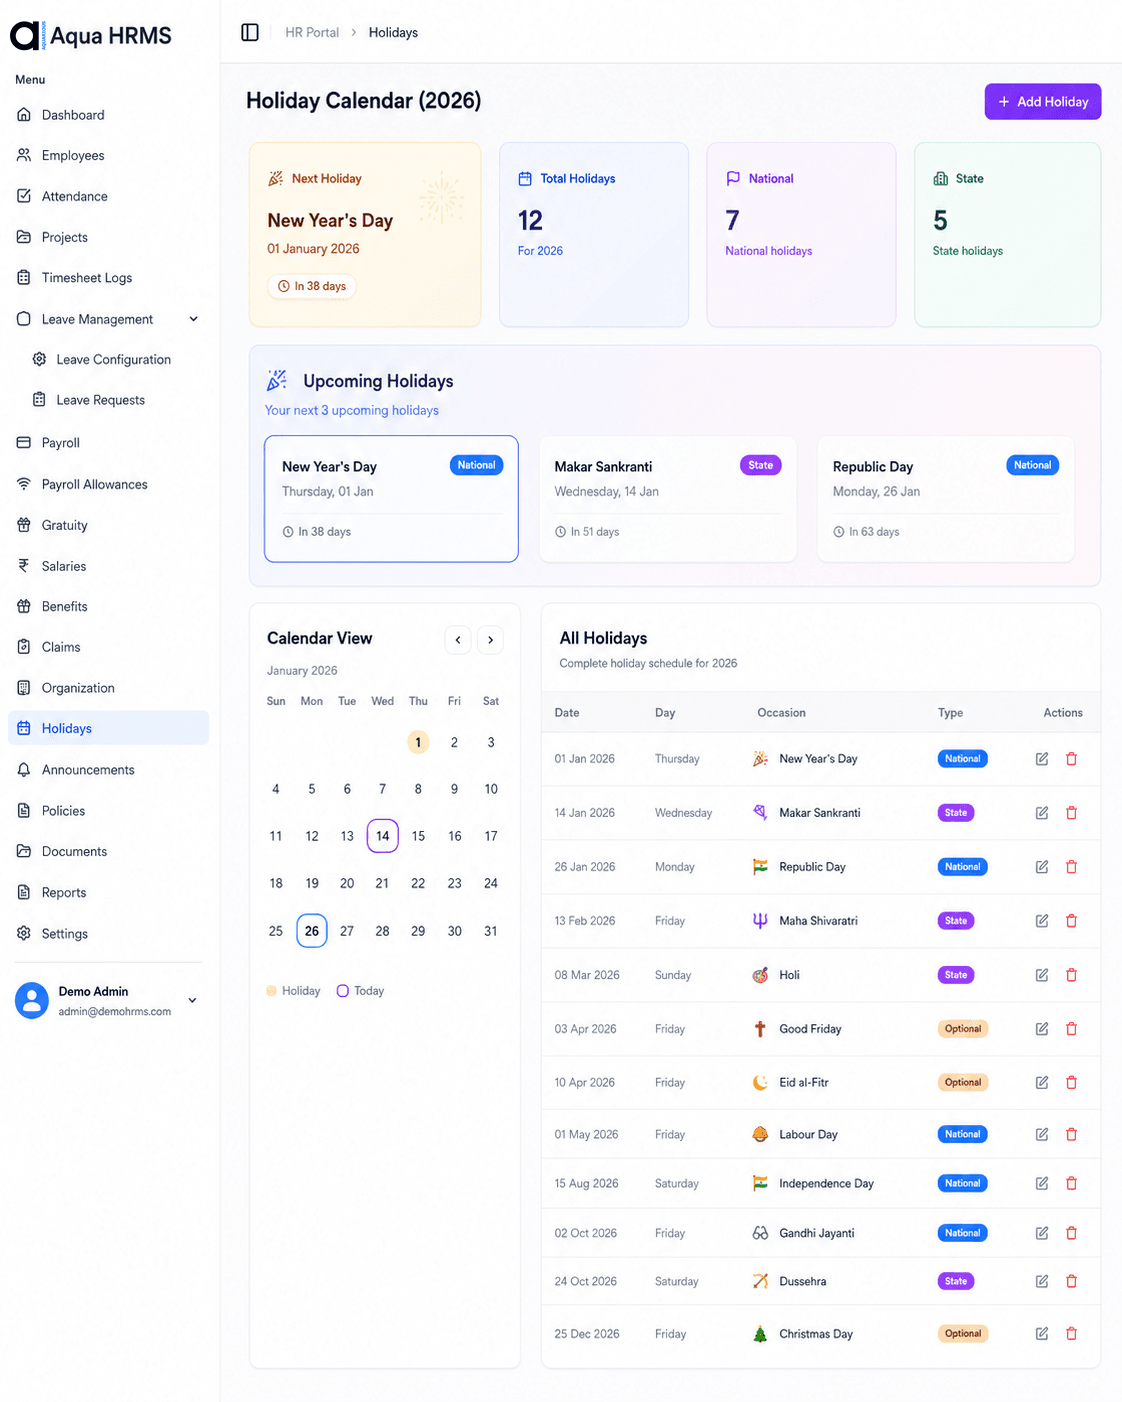
Task: Edit the Independence Day holiday entry
Action: coord(1042,1183)
